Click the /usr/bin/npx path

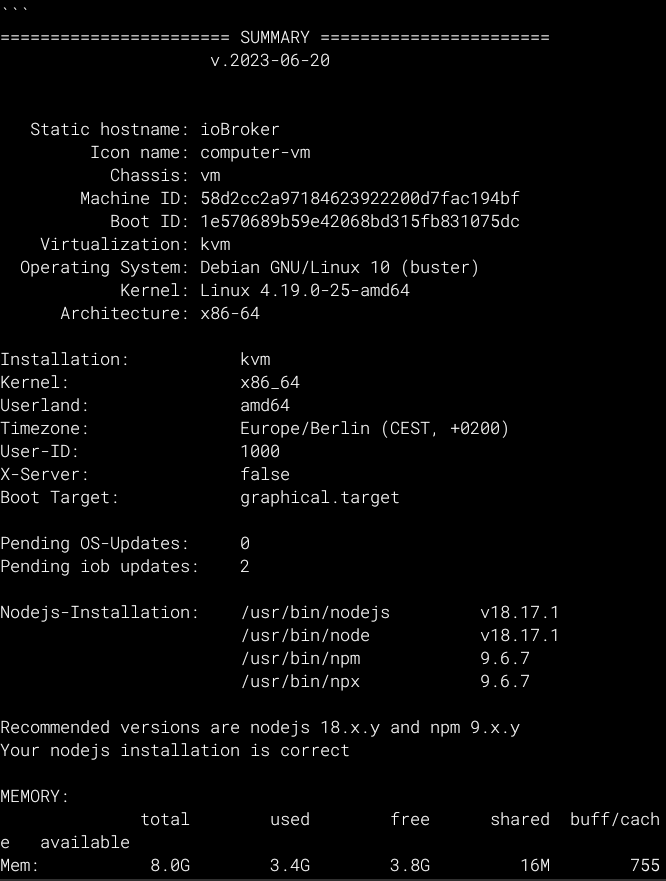(x=300, y=681)
